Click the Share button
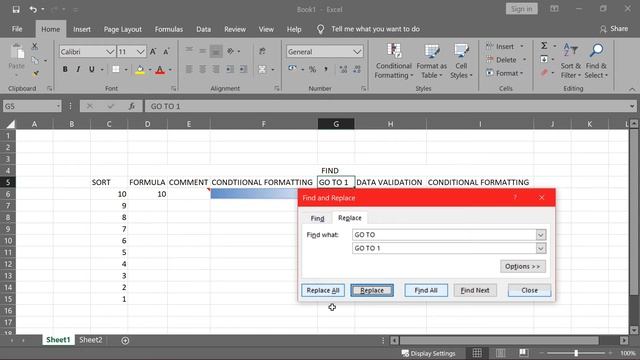 [x=614, y=29]
